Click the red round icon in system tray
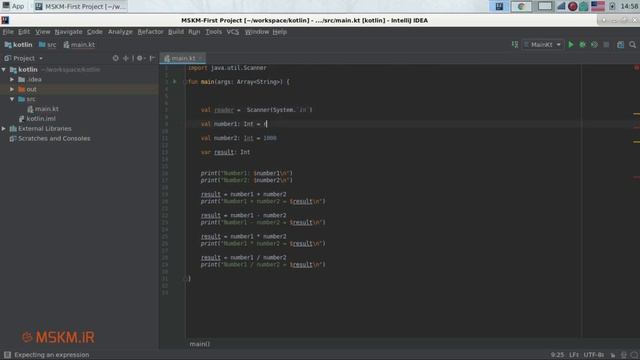Image resolution: width=640 pixels, height=360 pixels. (x=573, y=6)
